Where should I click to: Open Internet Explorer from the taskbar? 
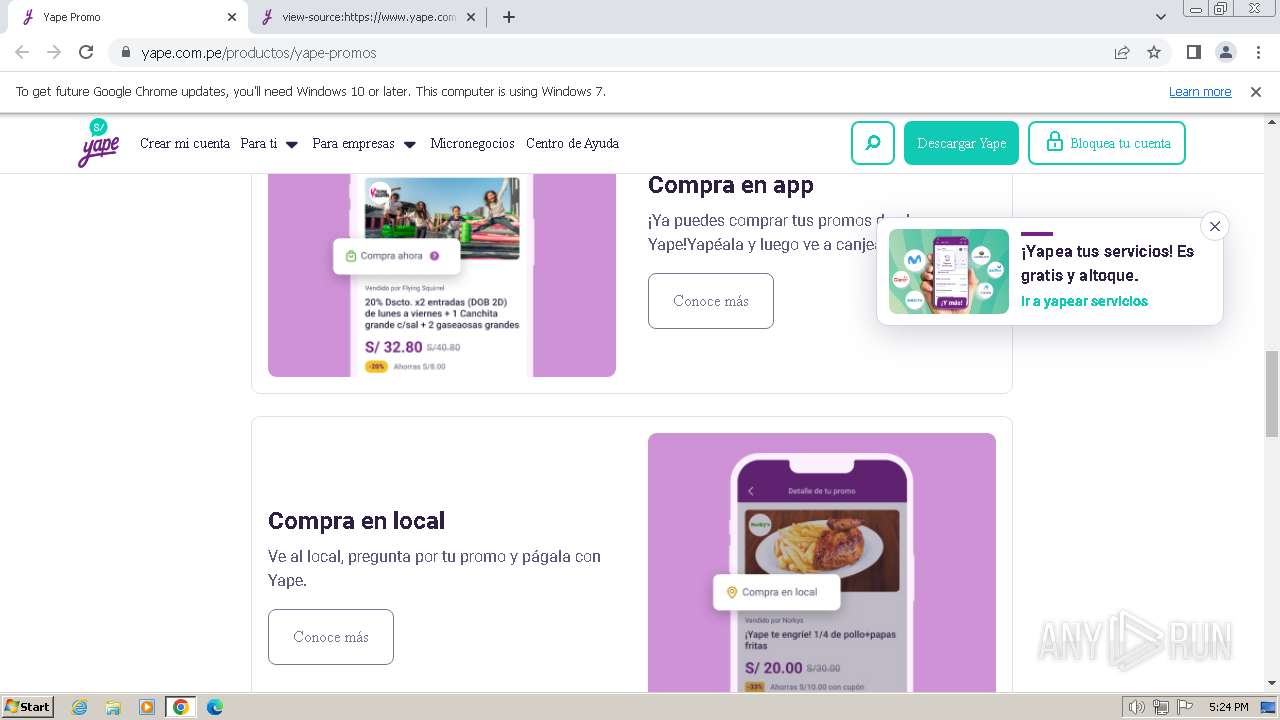tap(79, 707)
